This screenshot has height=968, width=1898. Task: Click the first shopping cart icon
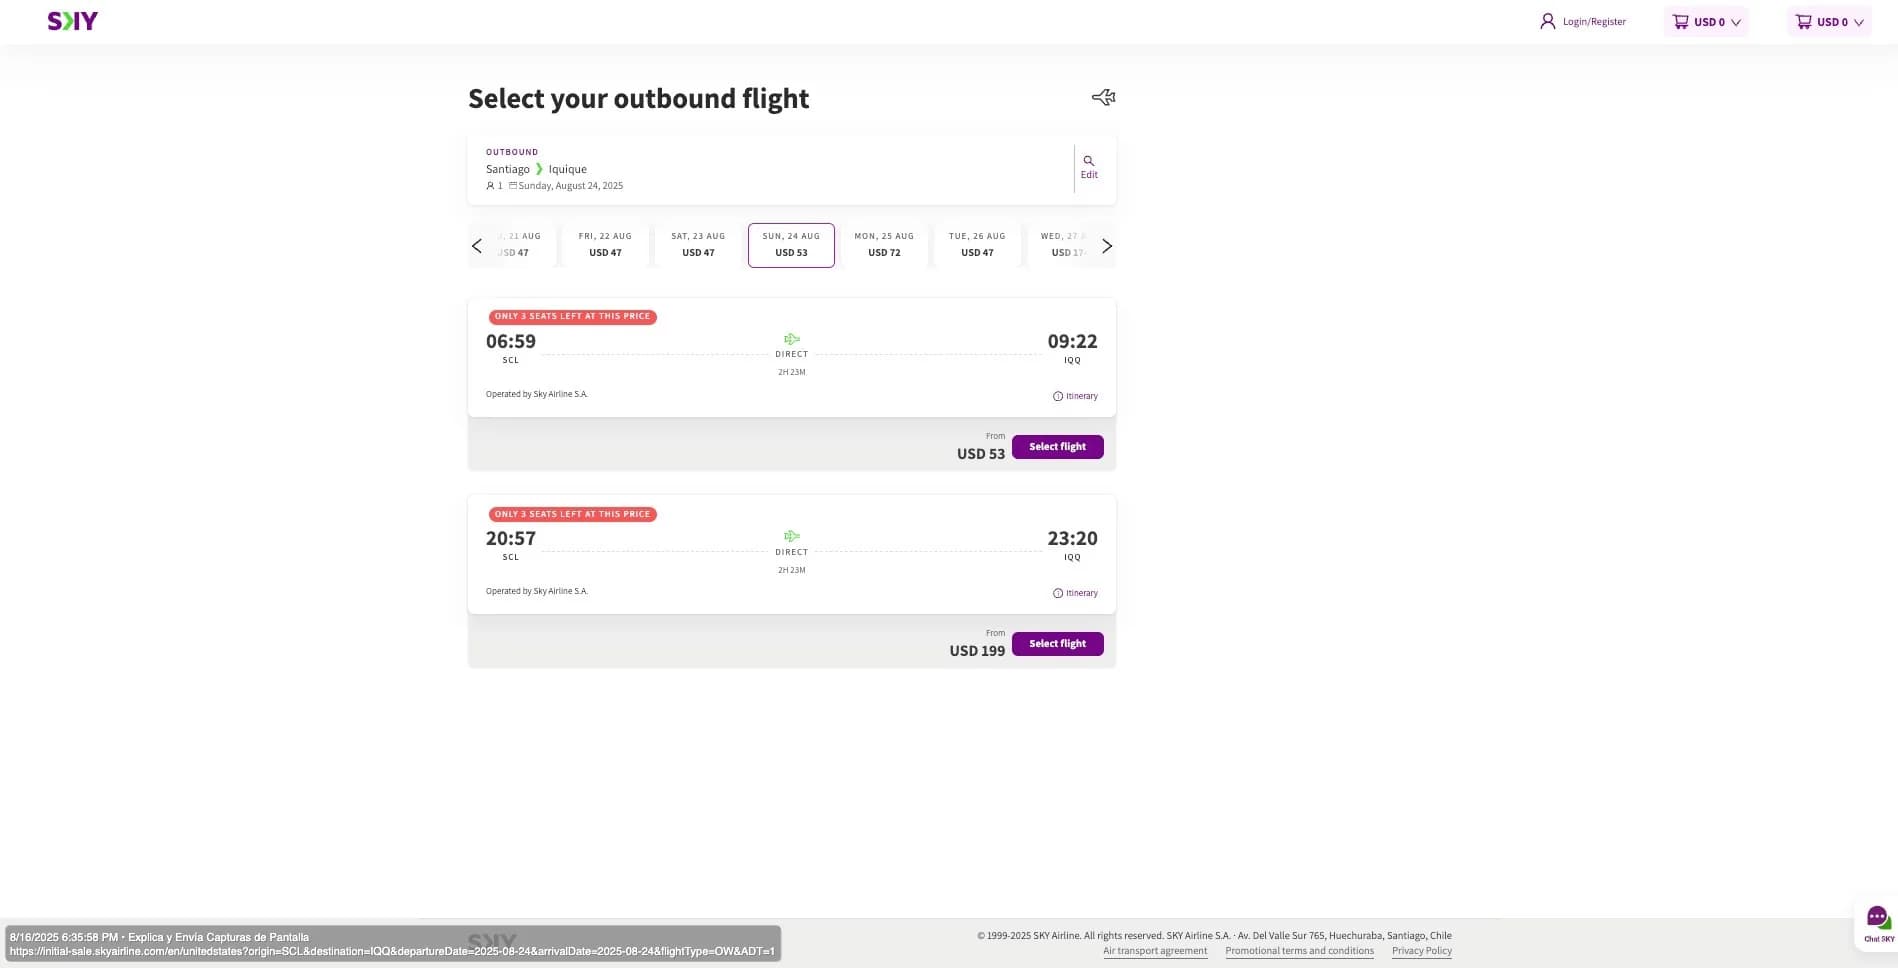click(x=1681, y=21)
